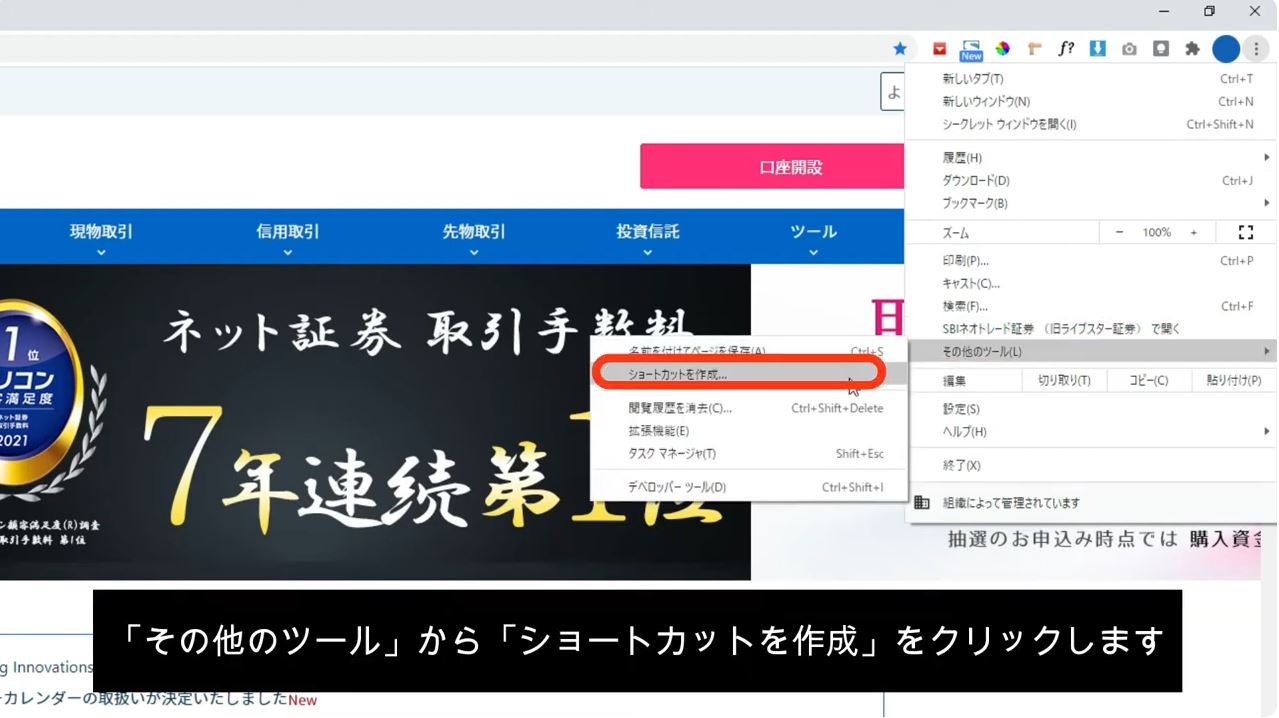Click 切り取り(T) in edit row
This screenshot has width=1279, height=718.
click(1064, 381)
